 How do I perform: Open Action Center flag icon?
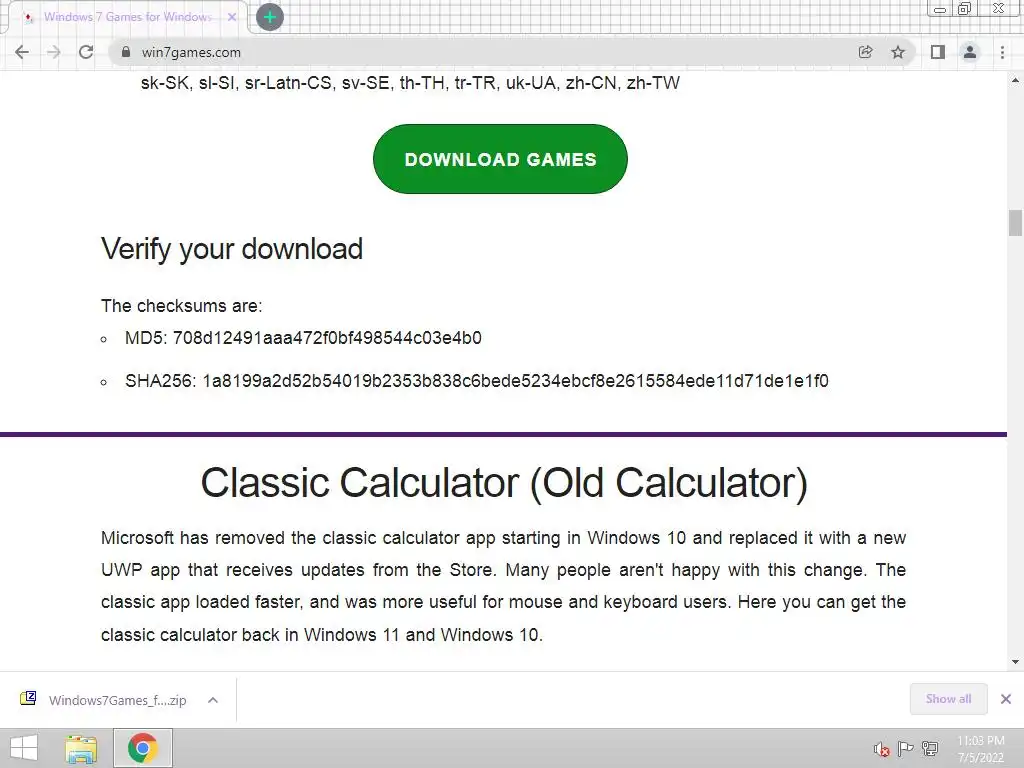click(x=905, y=748)
